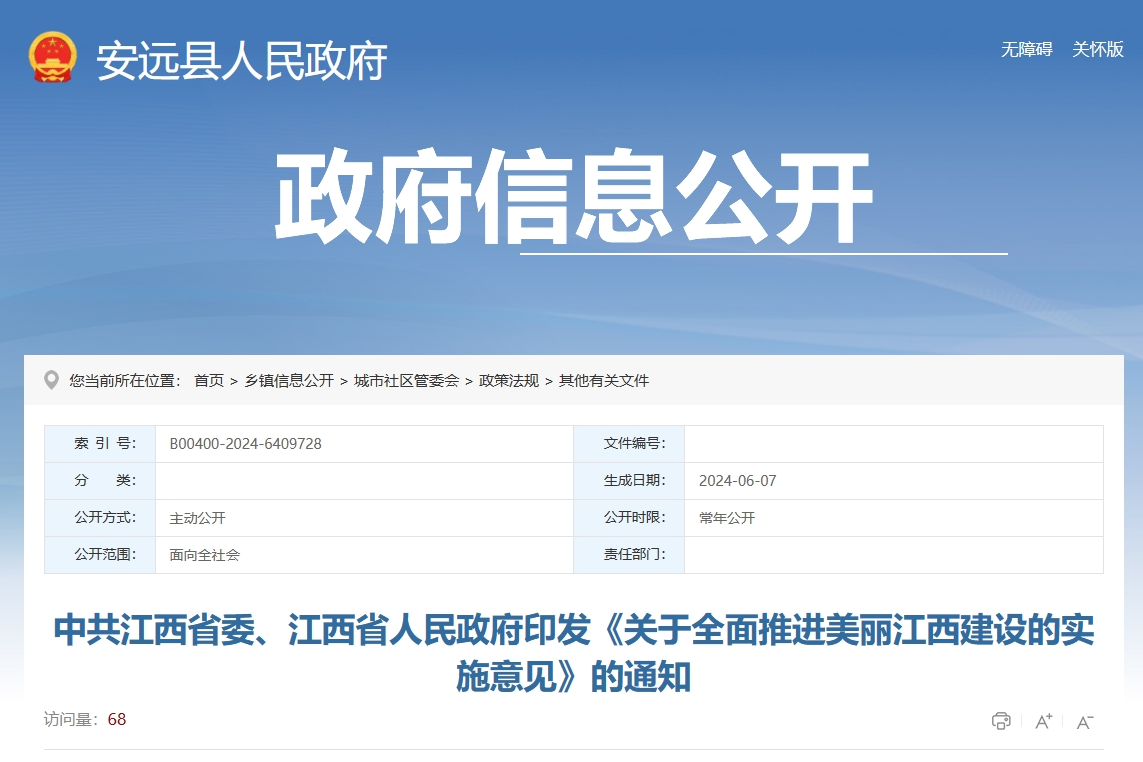This screenshot has width=1143, height=762.
Task: Increase font size with A+ icon
Action: click(x=1043, y=721)
